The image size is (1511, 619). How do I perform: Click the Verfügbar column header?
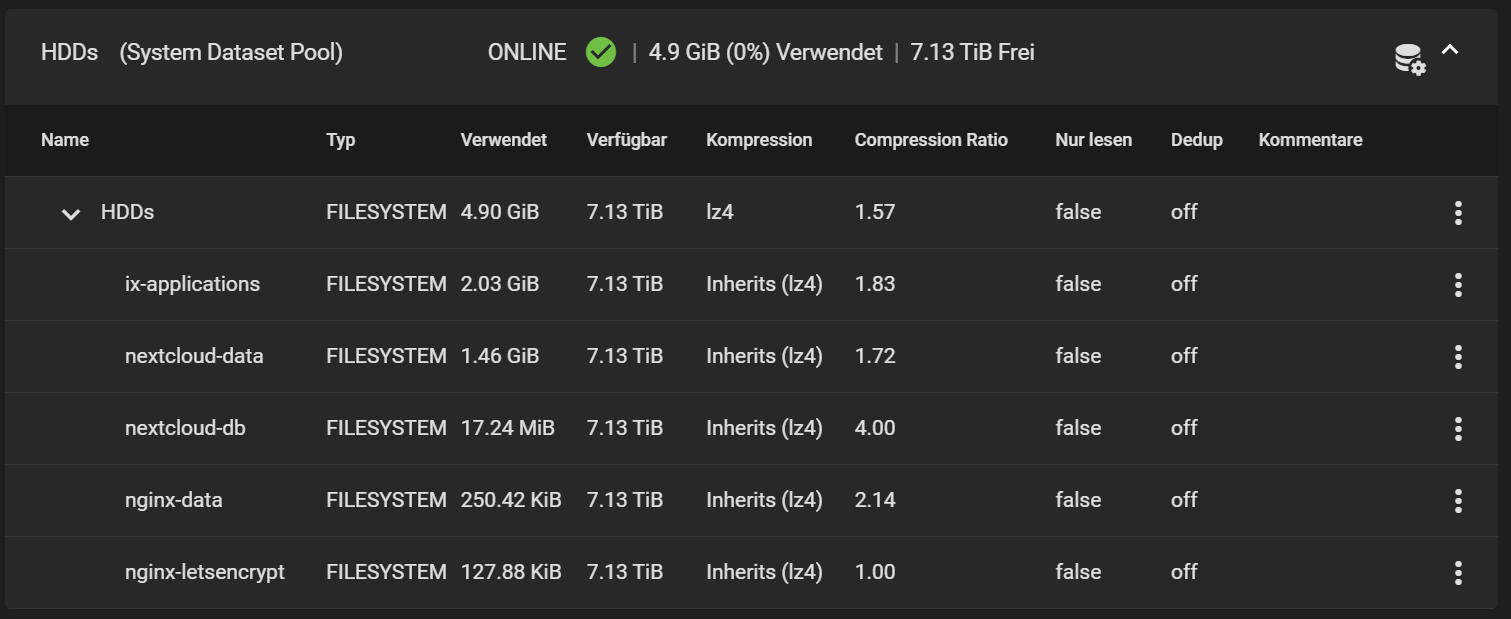point(626,140)
